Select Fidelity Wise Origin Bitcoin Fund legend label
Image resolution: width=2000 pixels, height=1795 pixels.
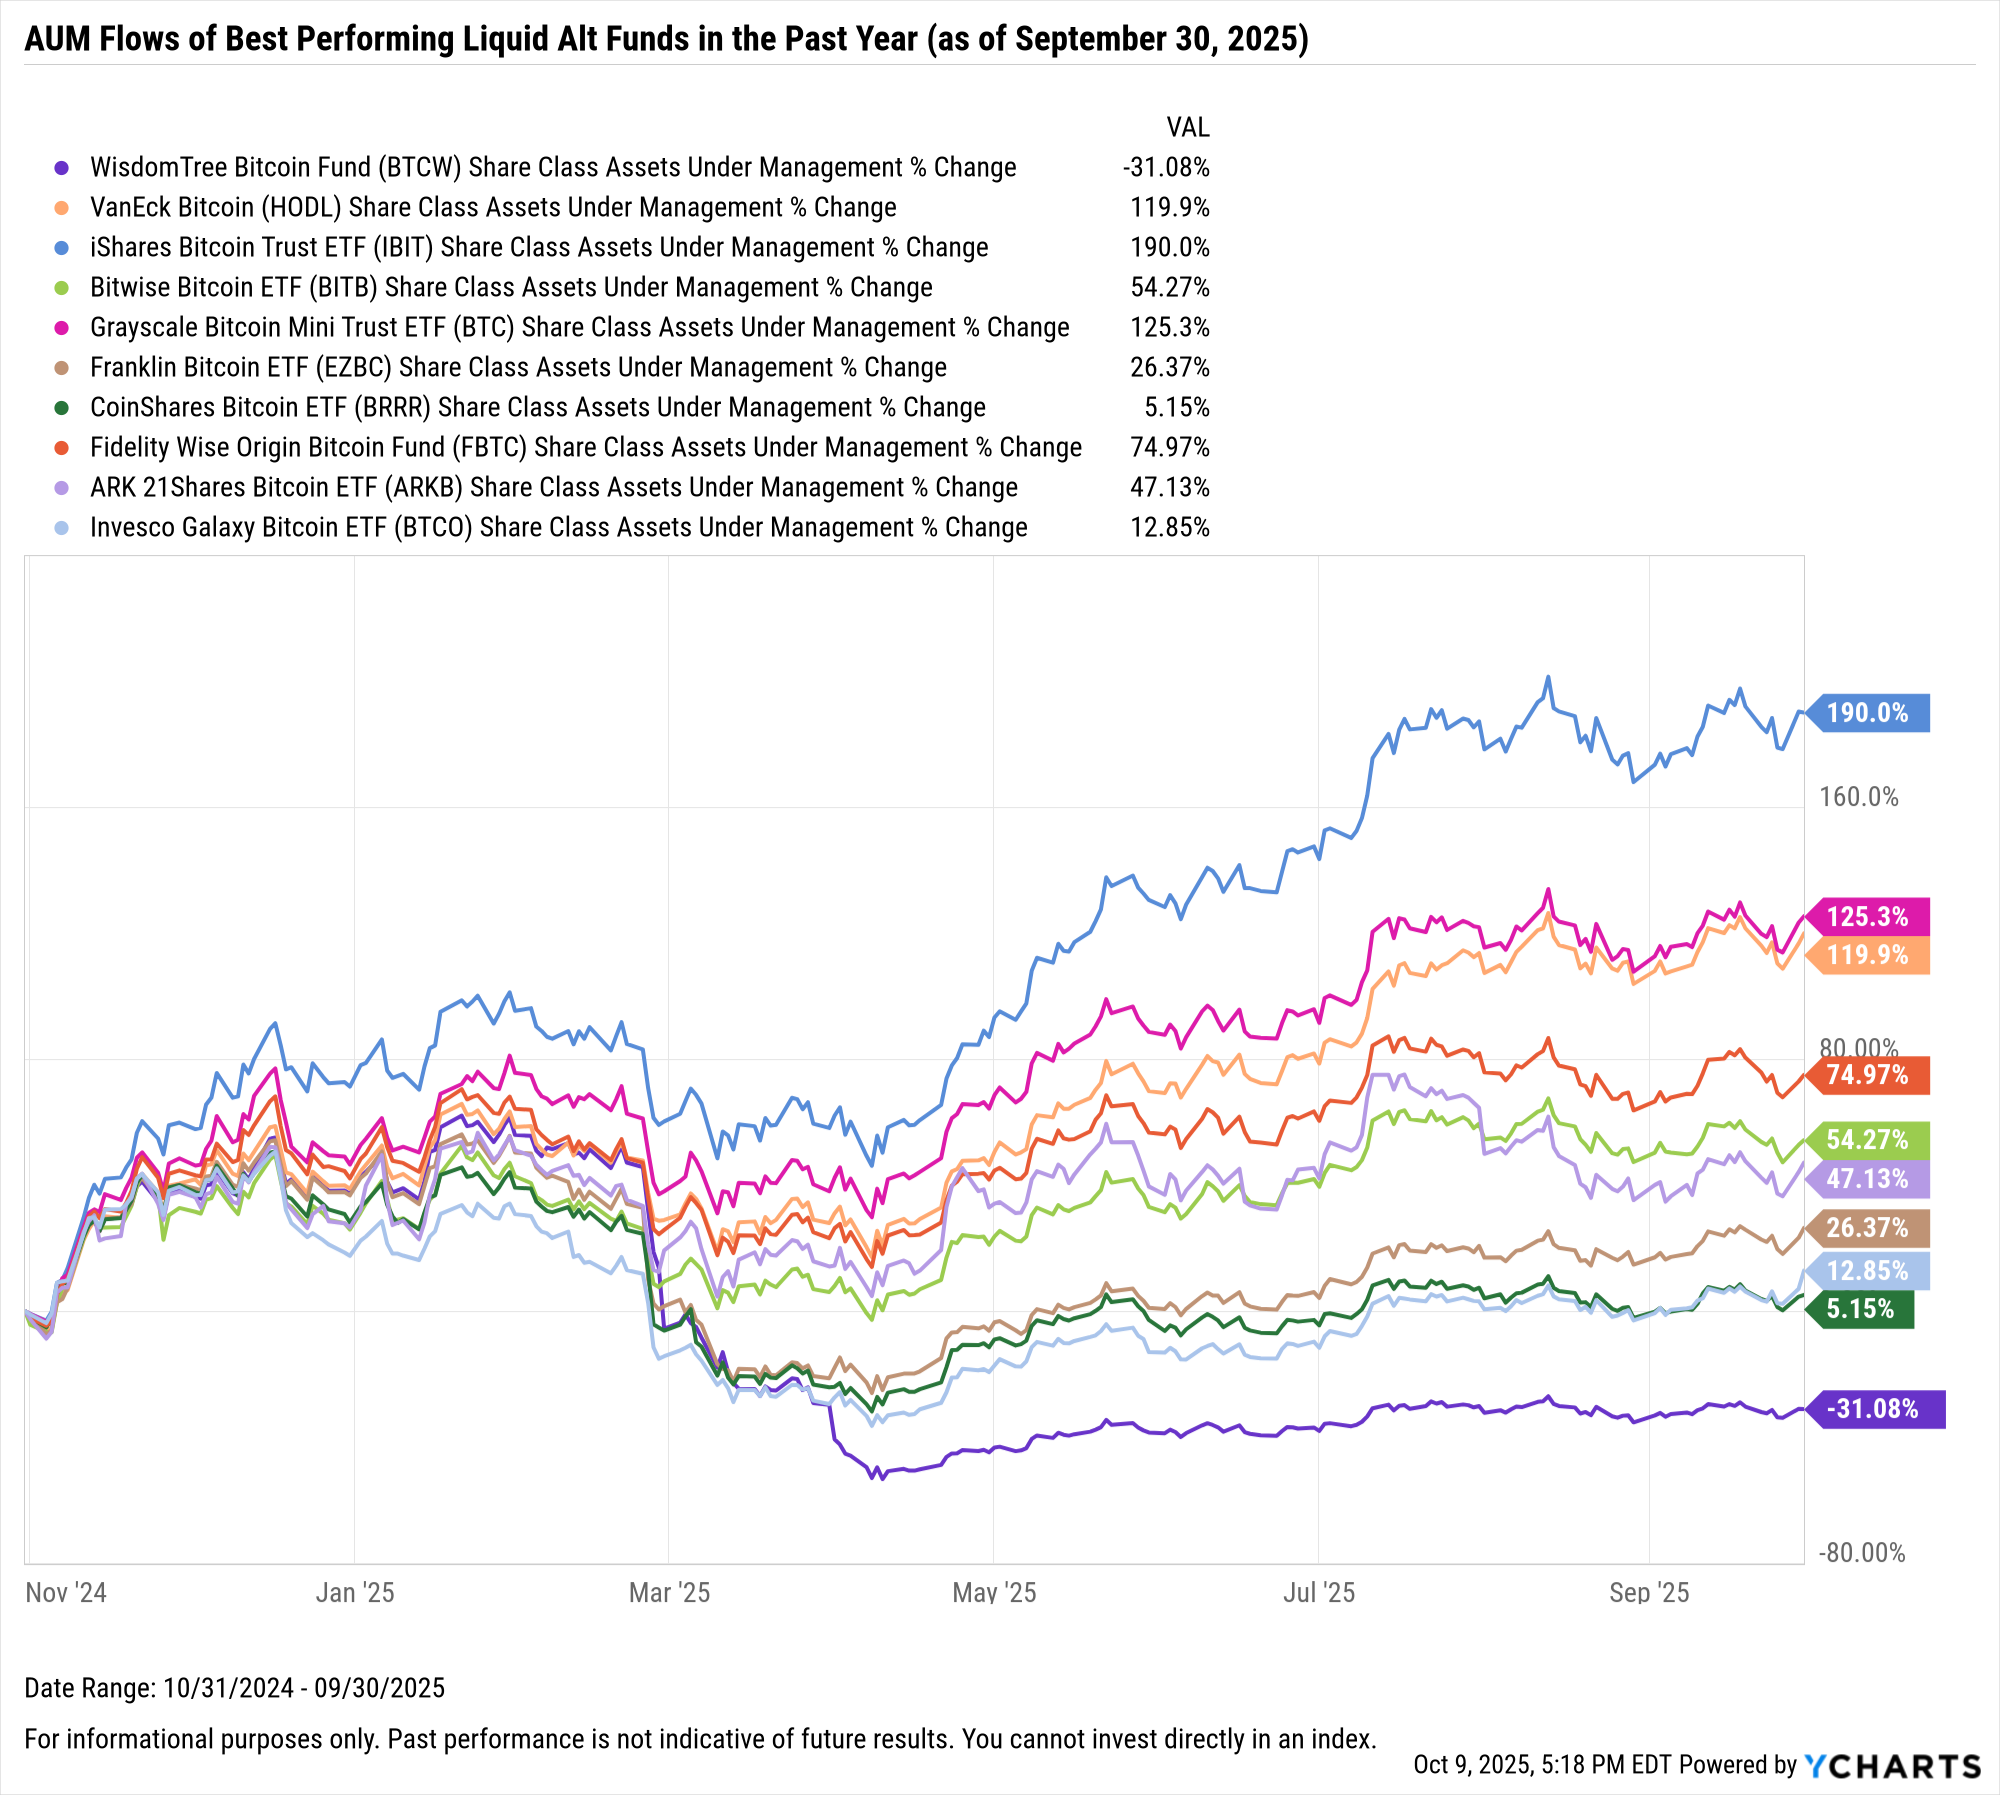pos(585,448)
